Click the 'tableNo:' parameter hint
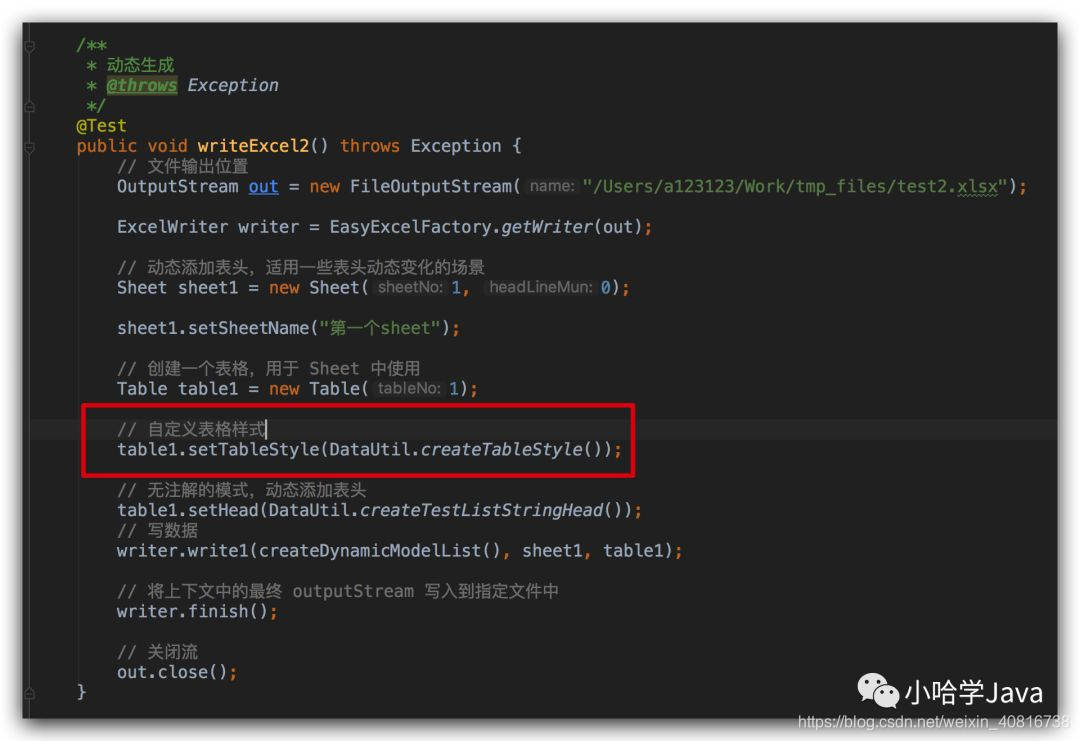The image size is (1080, 741). [x=409, y=389]
